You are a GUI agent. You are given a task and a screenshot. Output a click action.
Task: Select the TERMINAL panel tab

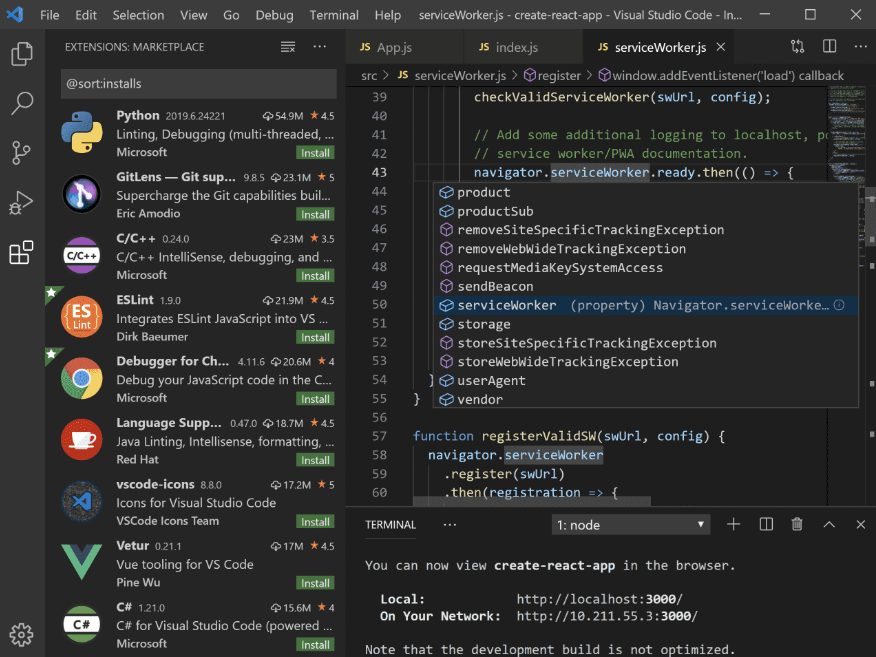pyautogui.click(x=391, y=525)
